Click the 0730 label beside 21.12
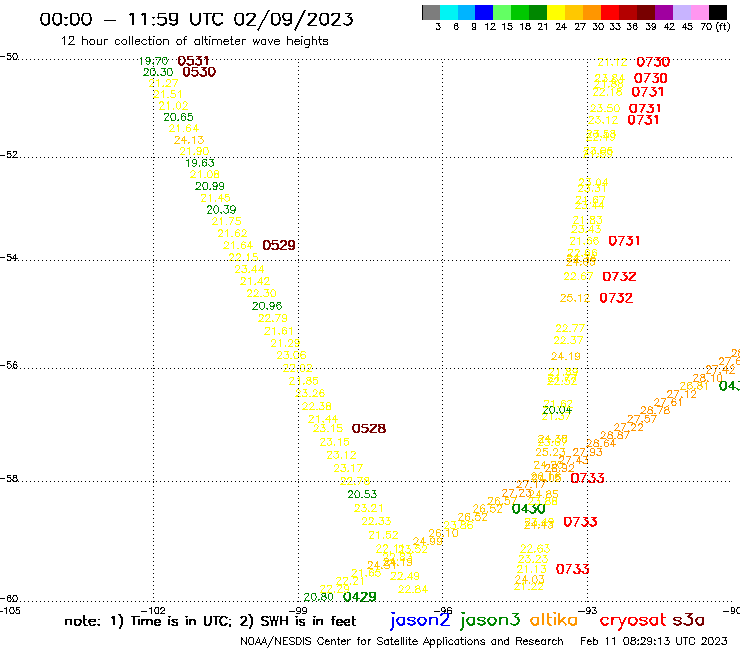740x650 pixels. (653, 62)
